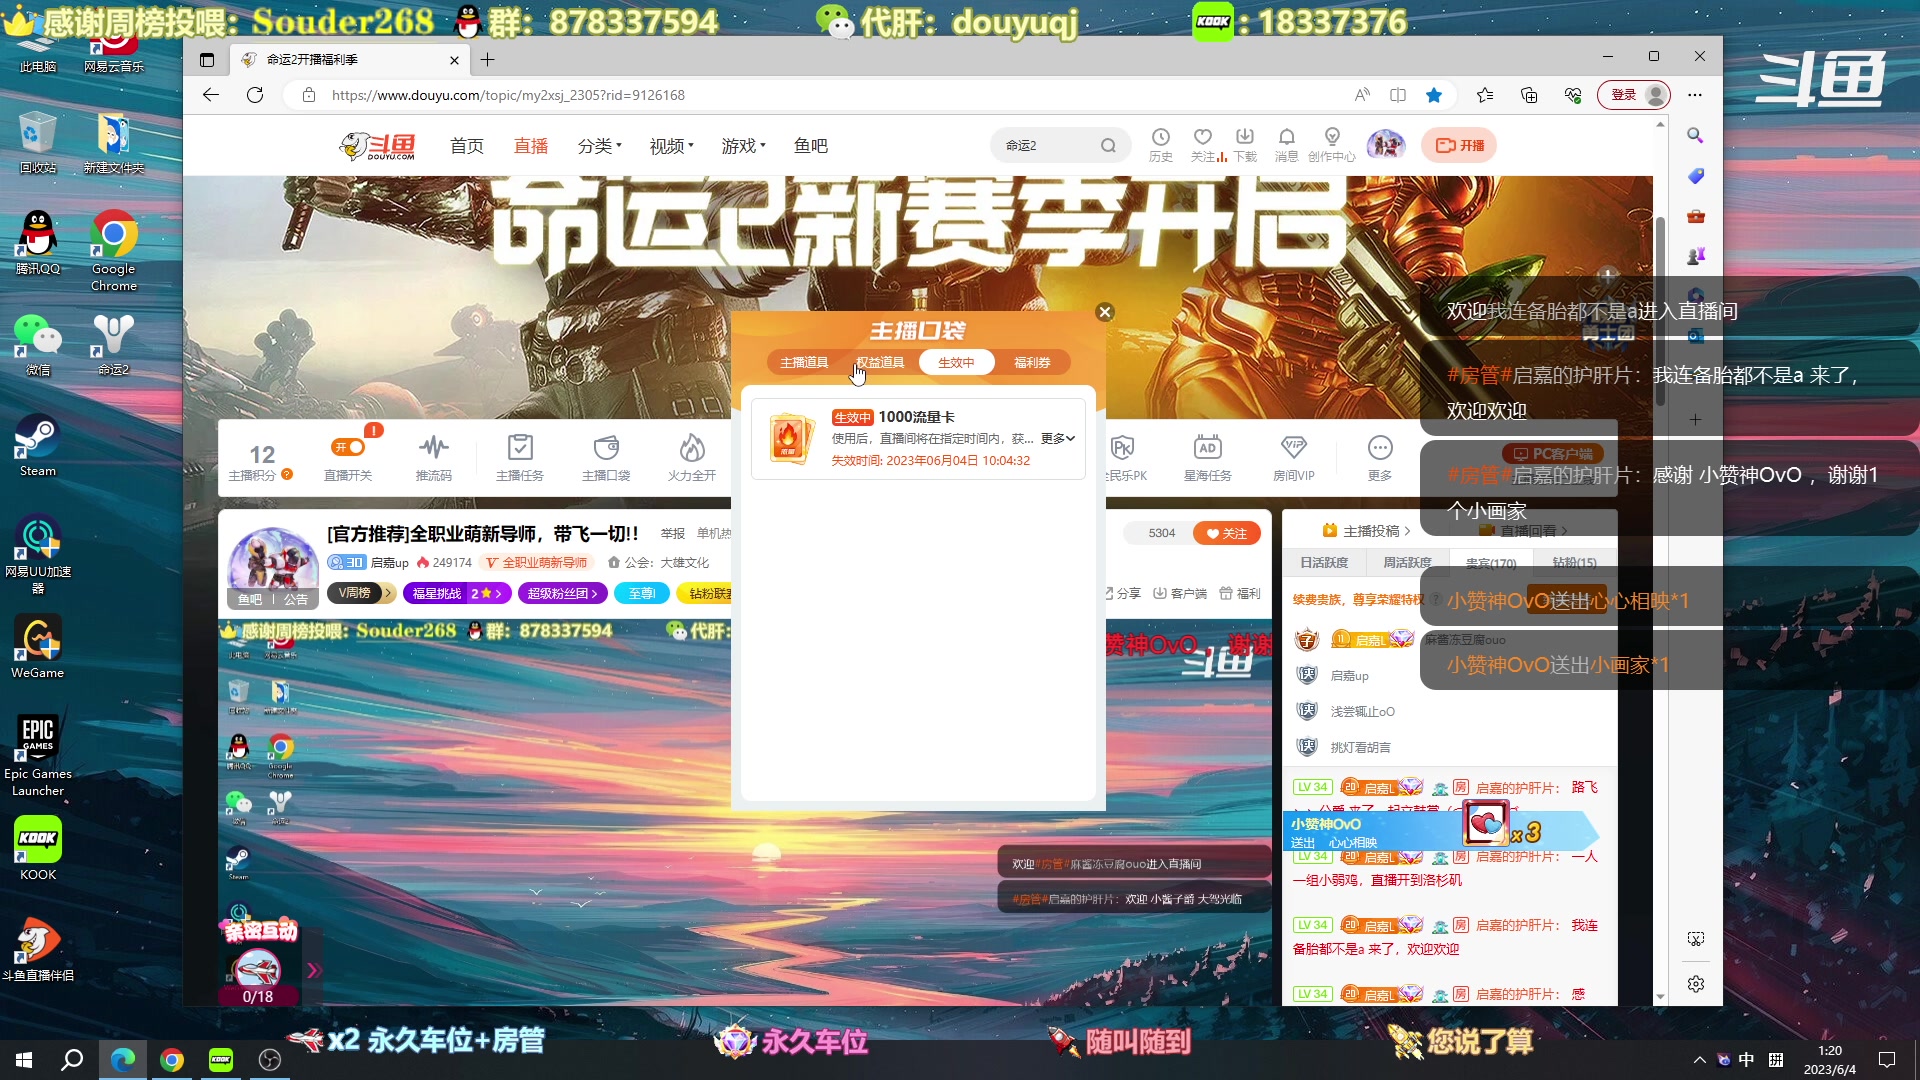1920x1080 pixels.
Task: Click the 福利 gift button
Action: pos(1240,593)
